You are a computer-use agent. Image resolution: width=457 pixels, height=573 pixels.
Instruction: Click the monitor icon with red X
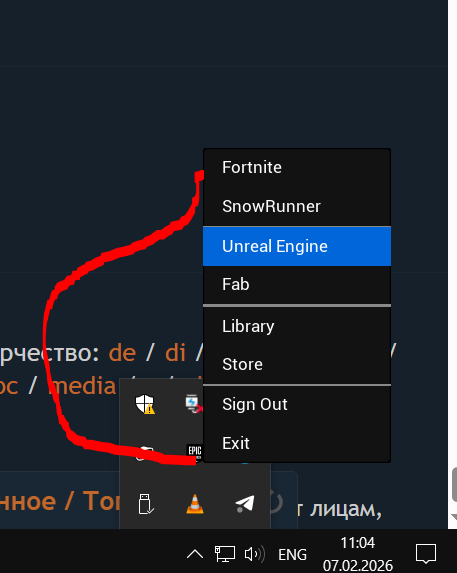[194, 404]
